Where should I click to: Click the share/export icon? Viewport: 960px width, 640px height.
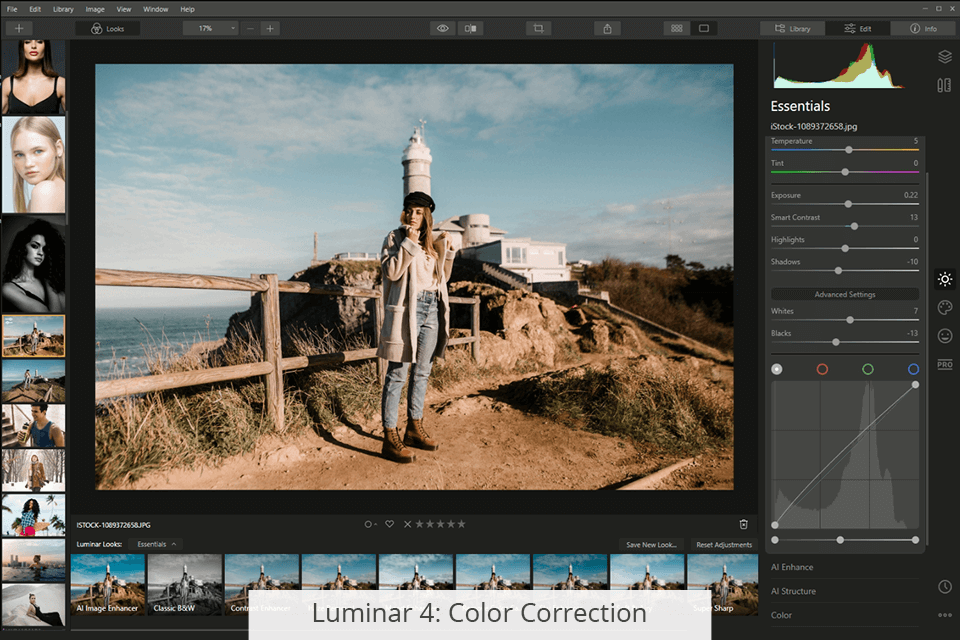click(x=607, y=28)
